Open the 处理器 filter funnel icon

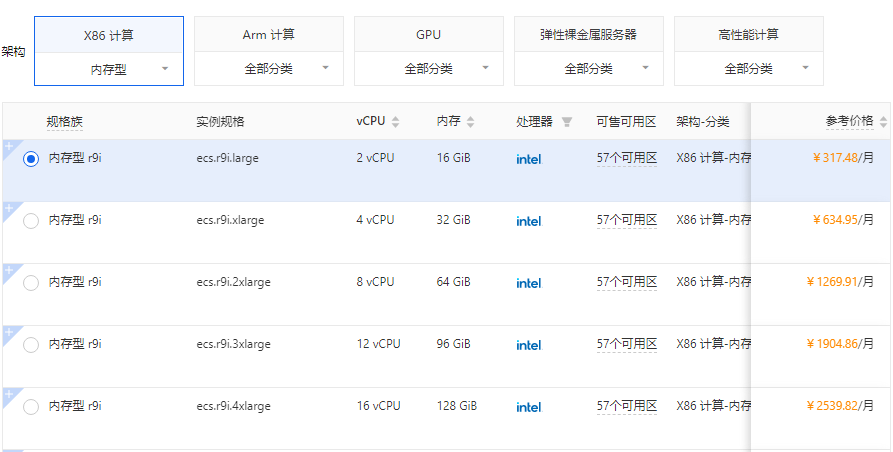click(567, 122)
